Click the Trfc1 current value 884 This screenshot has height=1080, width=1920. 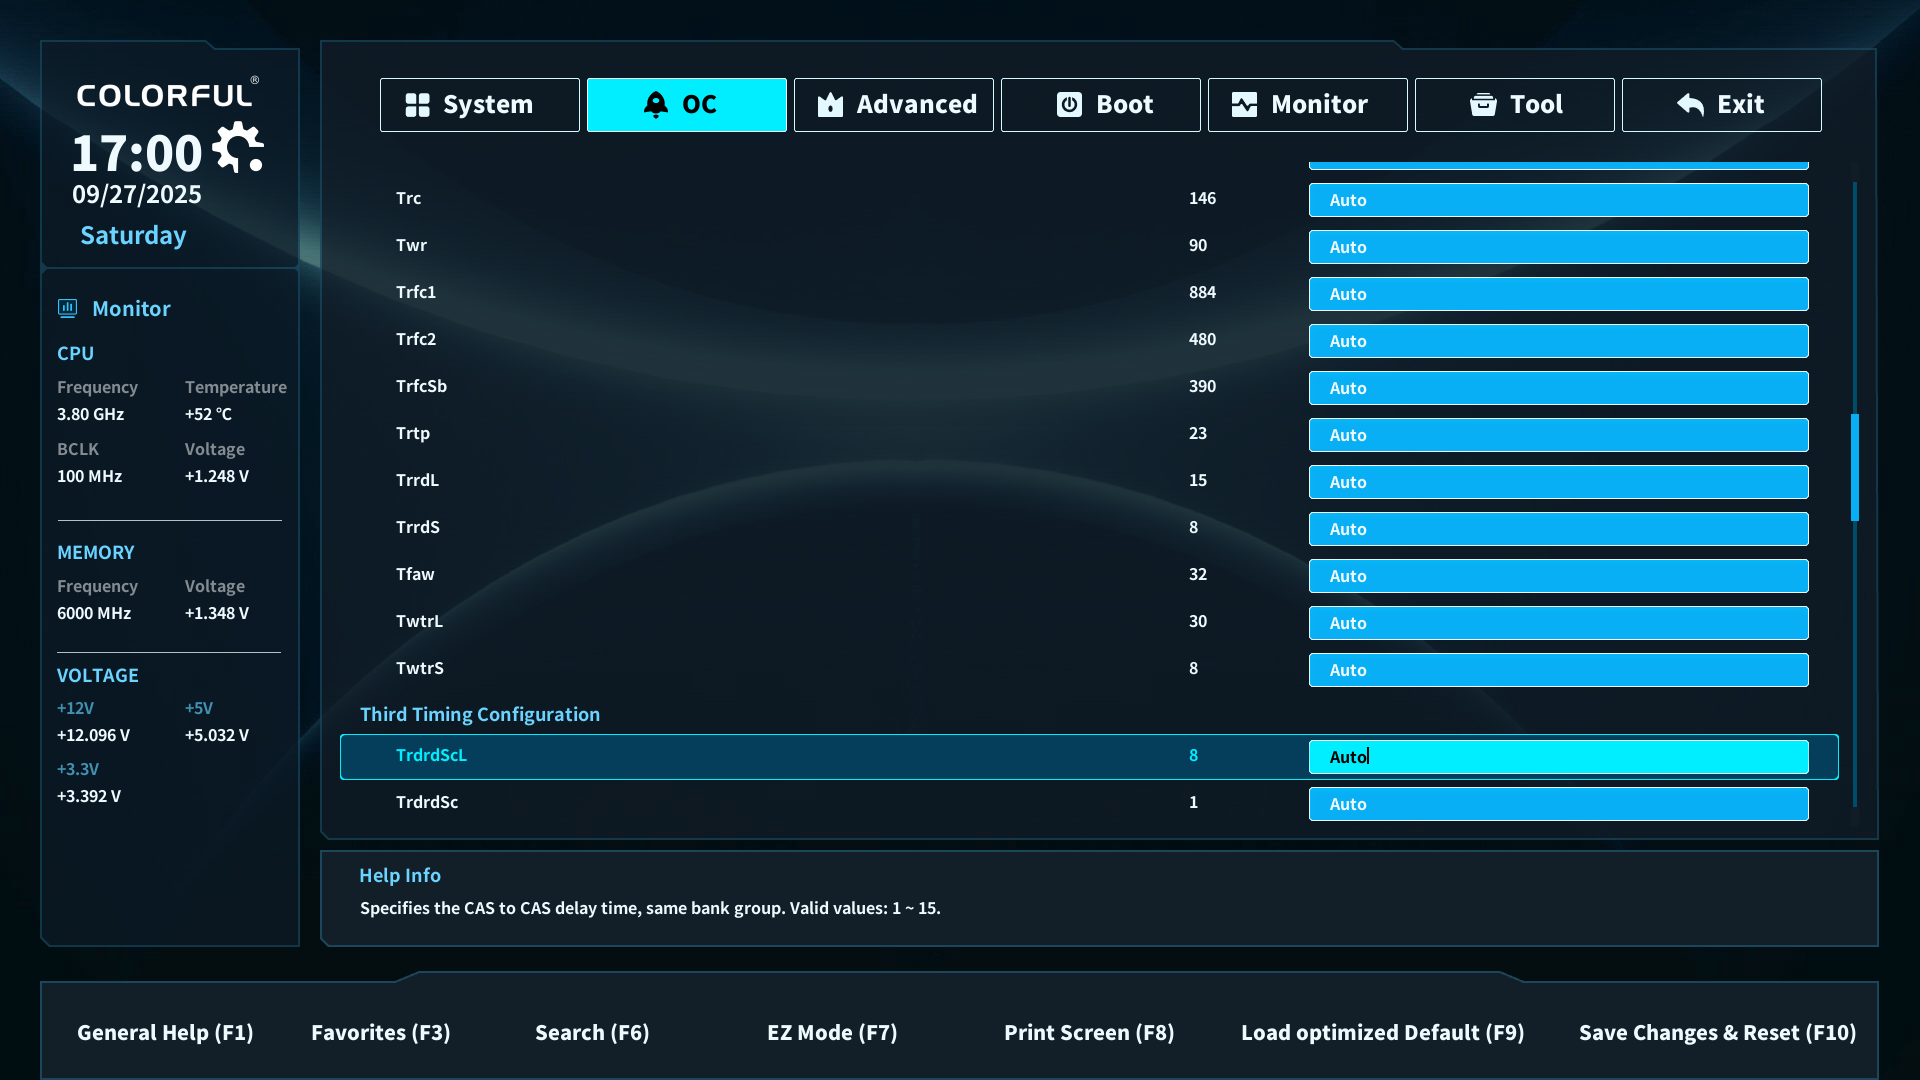pos(1202,292)
